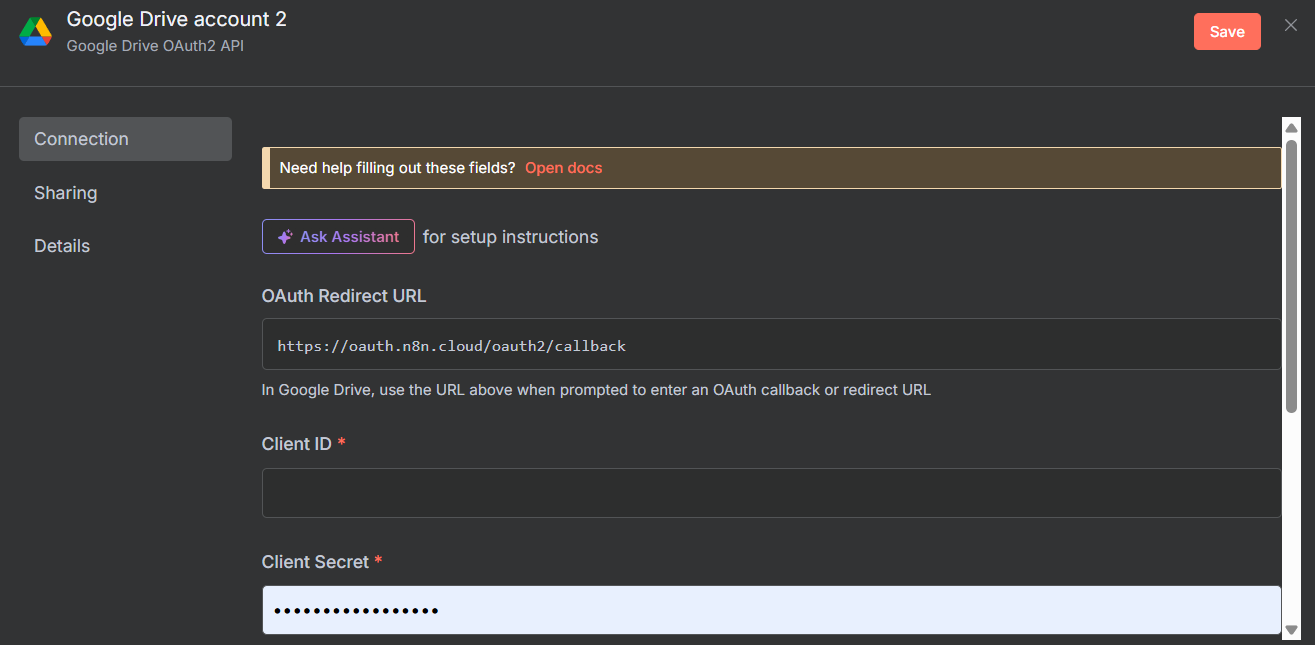This screenshot has height=645, width=1315.
Task: Save the Google Drive credential
Action: click(x=1226, y=31)
